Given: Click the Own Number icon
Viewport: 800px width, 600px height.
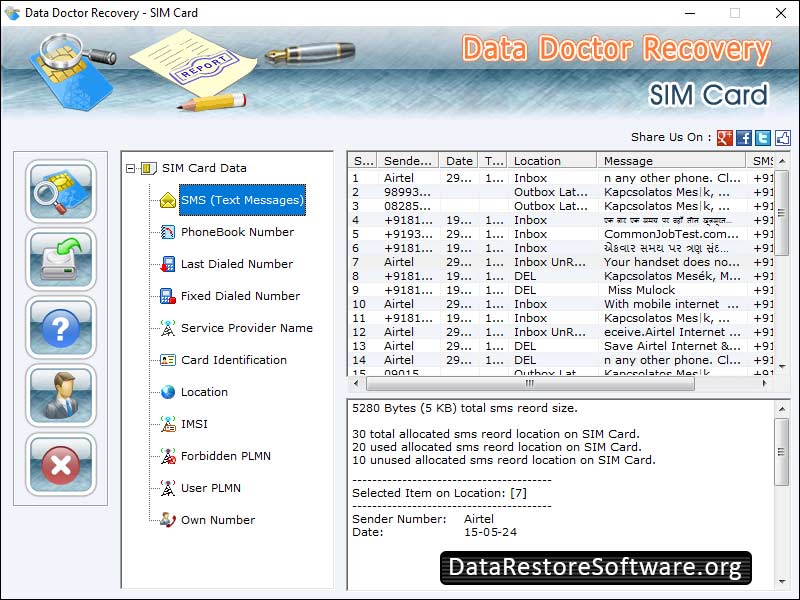Looking at the screenshot, I should (x=167, y=520).
